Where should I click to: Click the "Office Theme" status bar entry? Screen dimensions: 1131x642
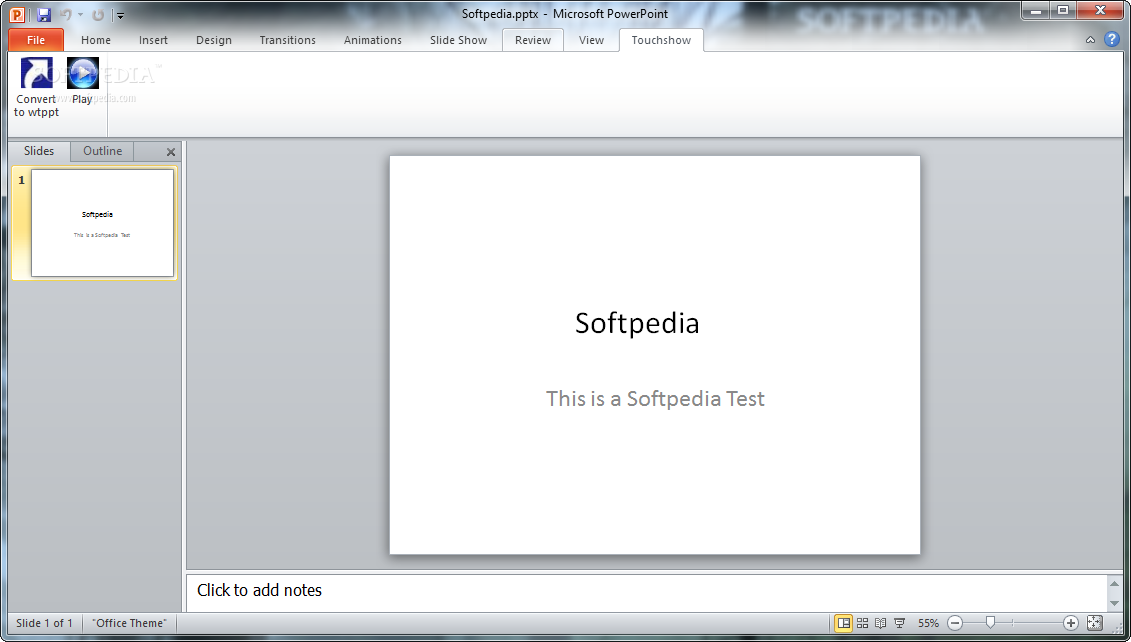point(129,623)
